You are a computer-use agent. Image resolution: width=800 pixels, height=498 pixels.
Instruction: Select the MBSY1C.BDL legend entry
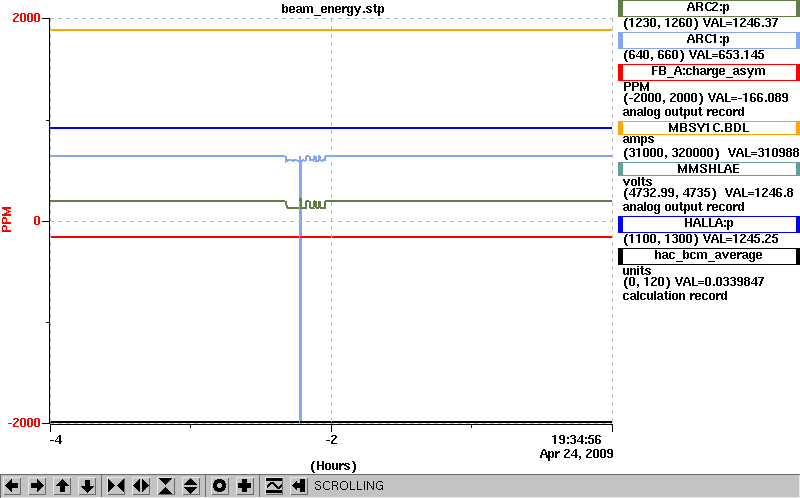709,128
